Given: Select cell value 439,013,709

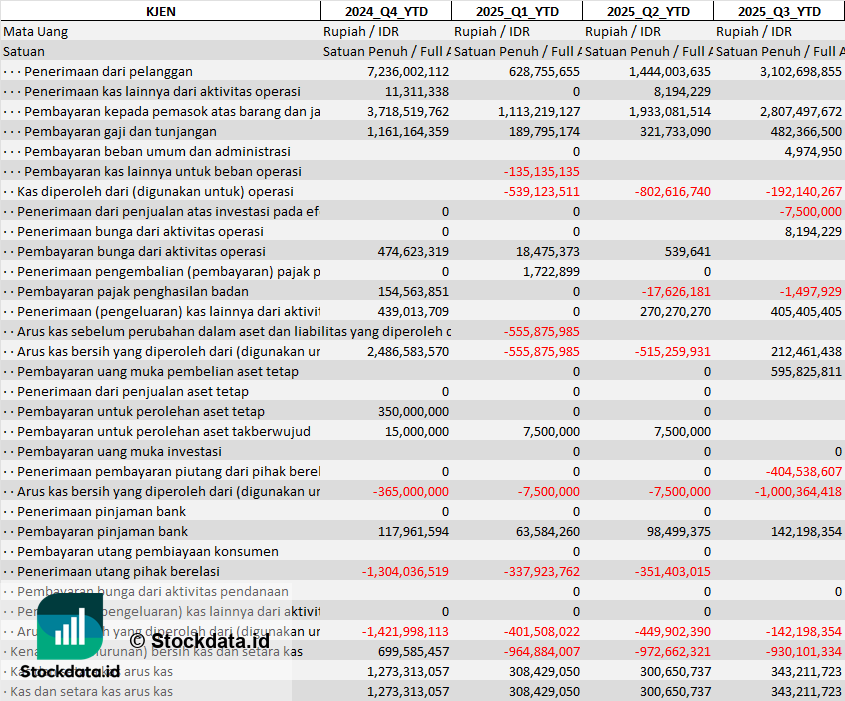Looking at the screenshot, I should (413, 311).
